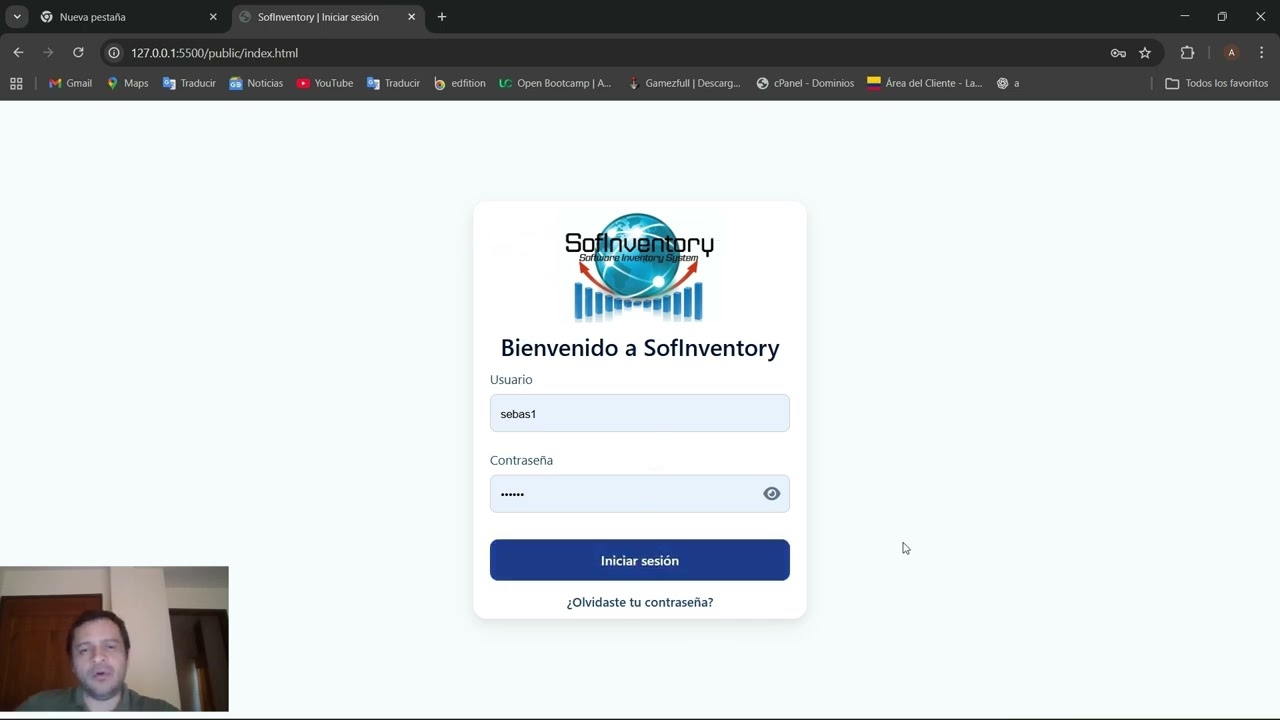This screenshot has height=720, width=1280.
Task: Open the cPanel - Dominios bookmark
Action: point(805,83)
